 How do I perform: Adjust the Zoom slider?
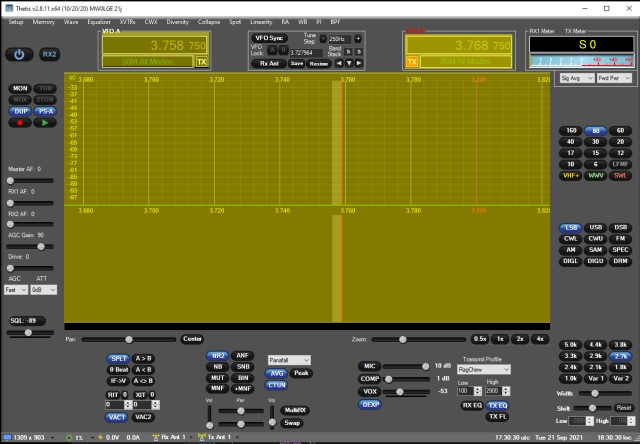pyautogui.click(x=418, y=340)
